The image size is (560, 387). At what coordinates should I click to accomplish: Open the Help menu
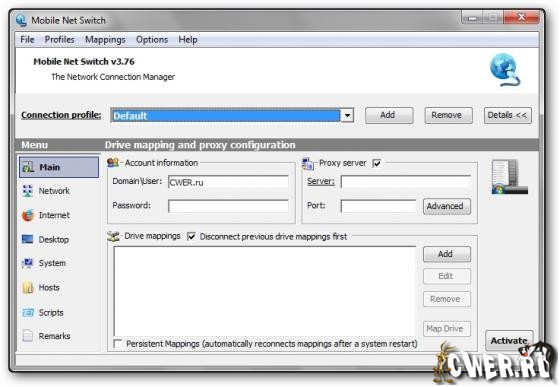point(188,40)
